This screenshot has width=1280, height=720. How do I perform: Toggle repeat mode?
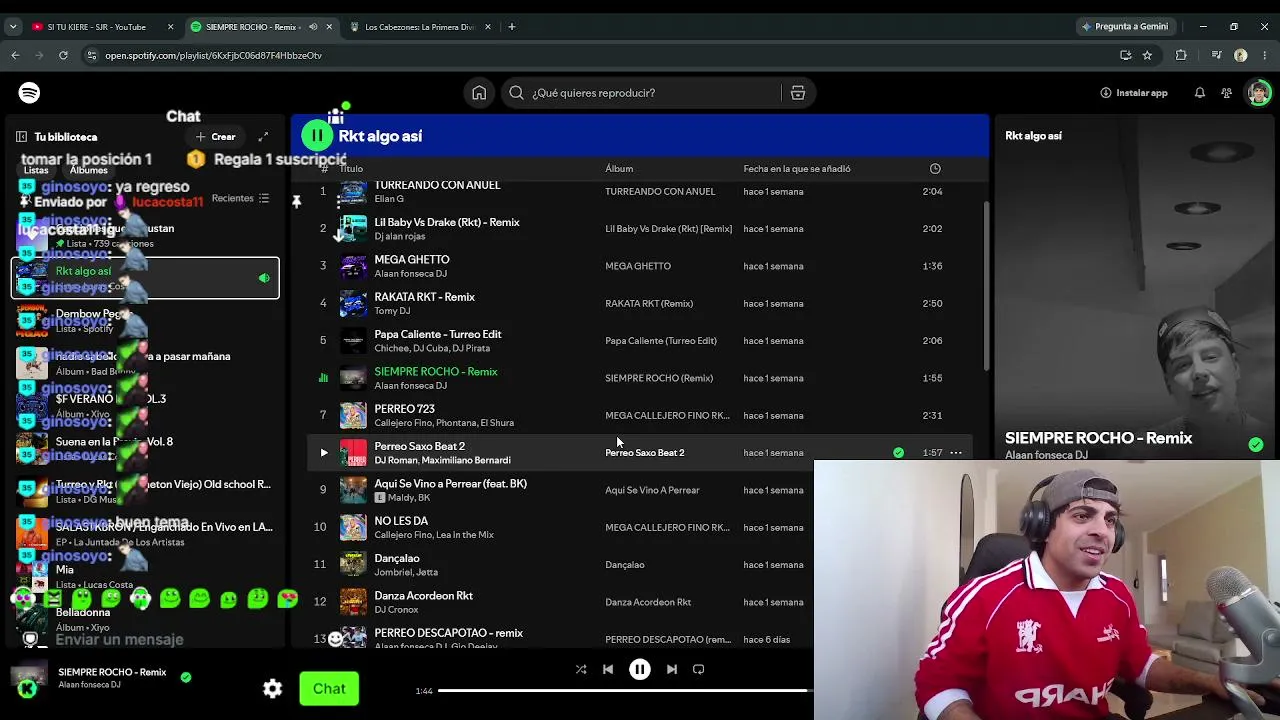pyautogui.click(x=699, y=669)
